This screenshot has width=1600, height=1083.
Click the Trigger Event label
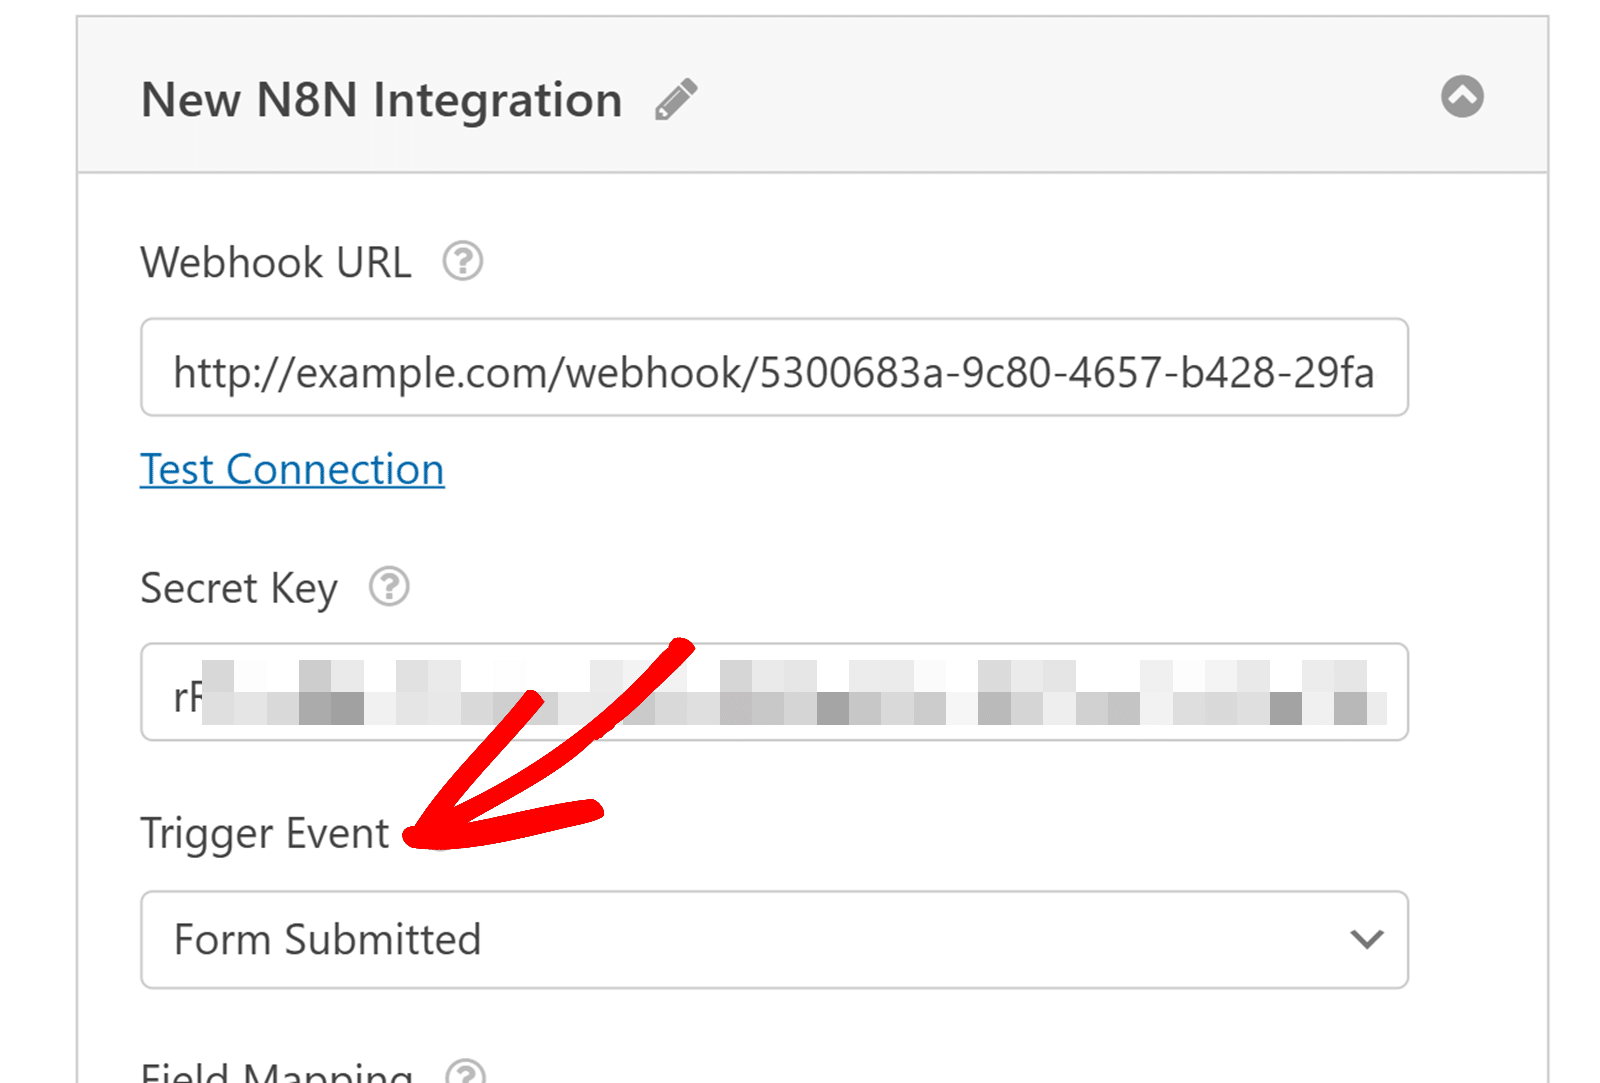(264, 833)
